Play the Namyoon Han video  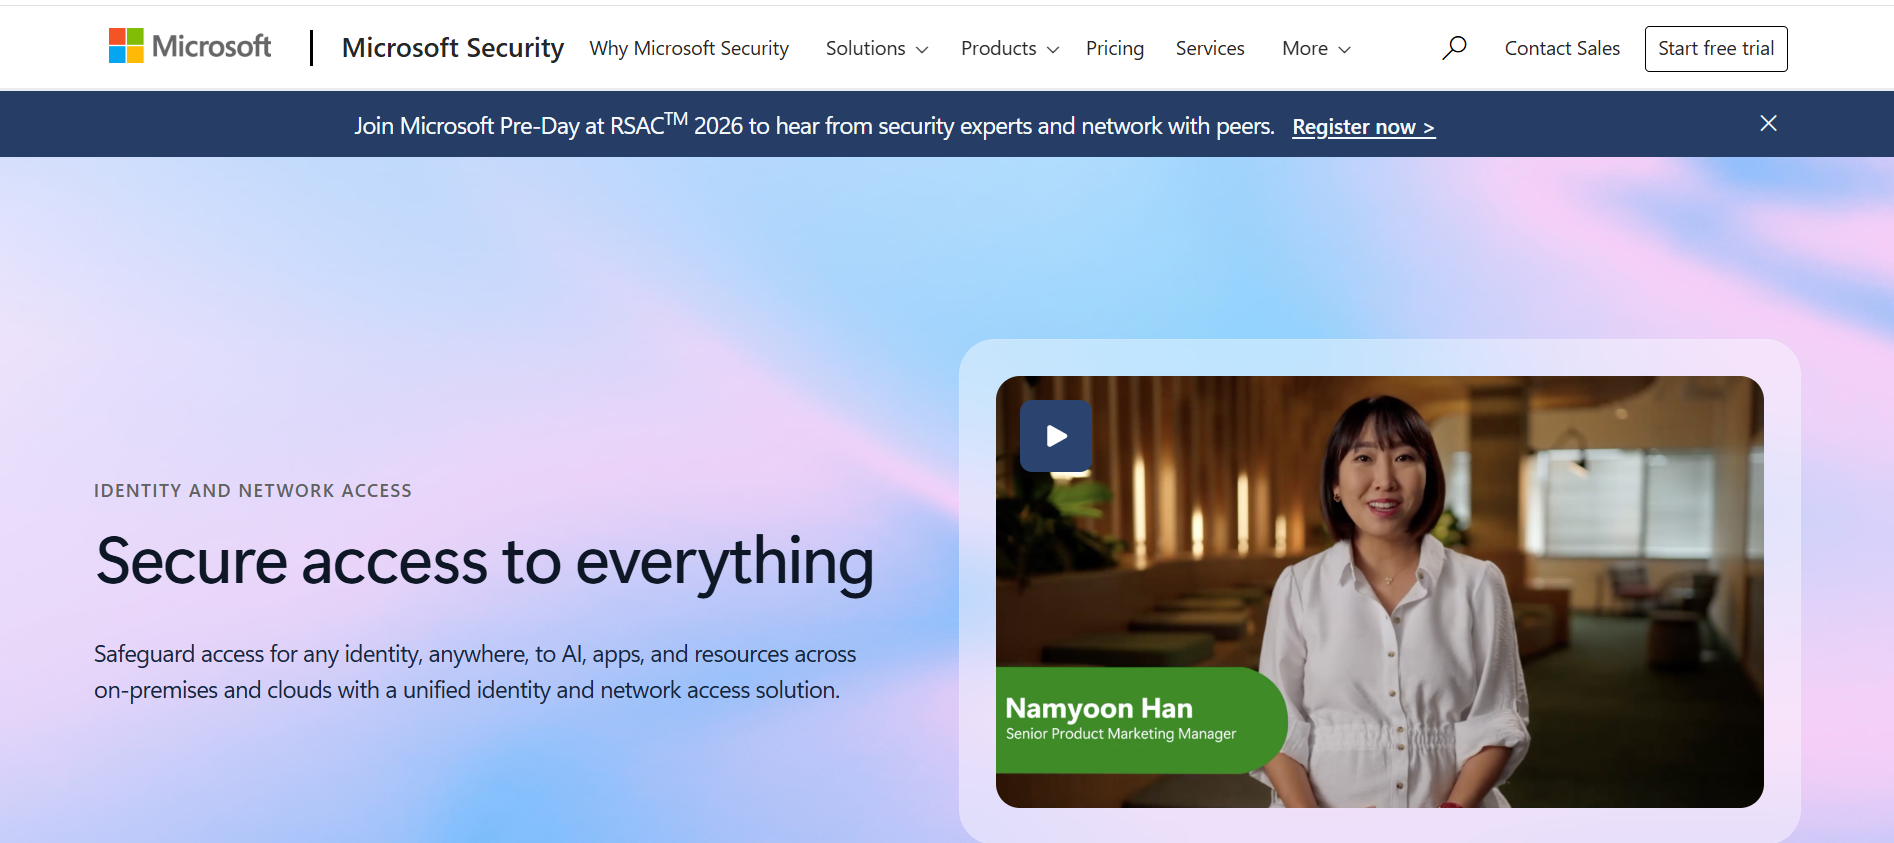point(1056,436)
